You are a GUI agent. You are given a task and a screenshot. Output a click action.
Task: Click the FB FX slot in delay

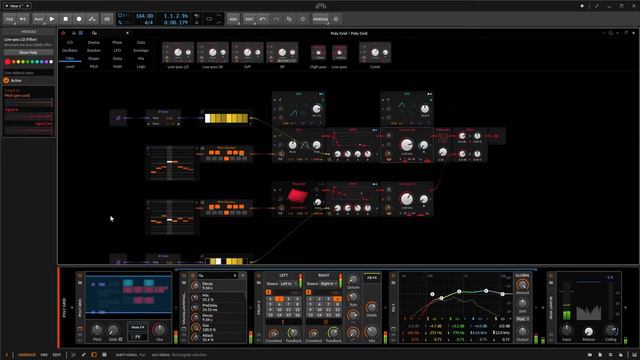pos(372,278)
